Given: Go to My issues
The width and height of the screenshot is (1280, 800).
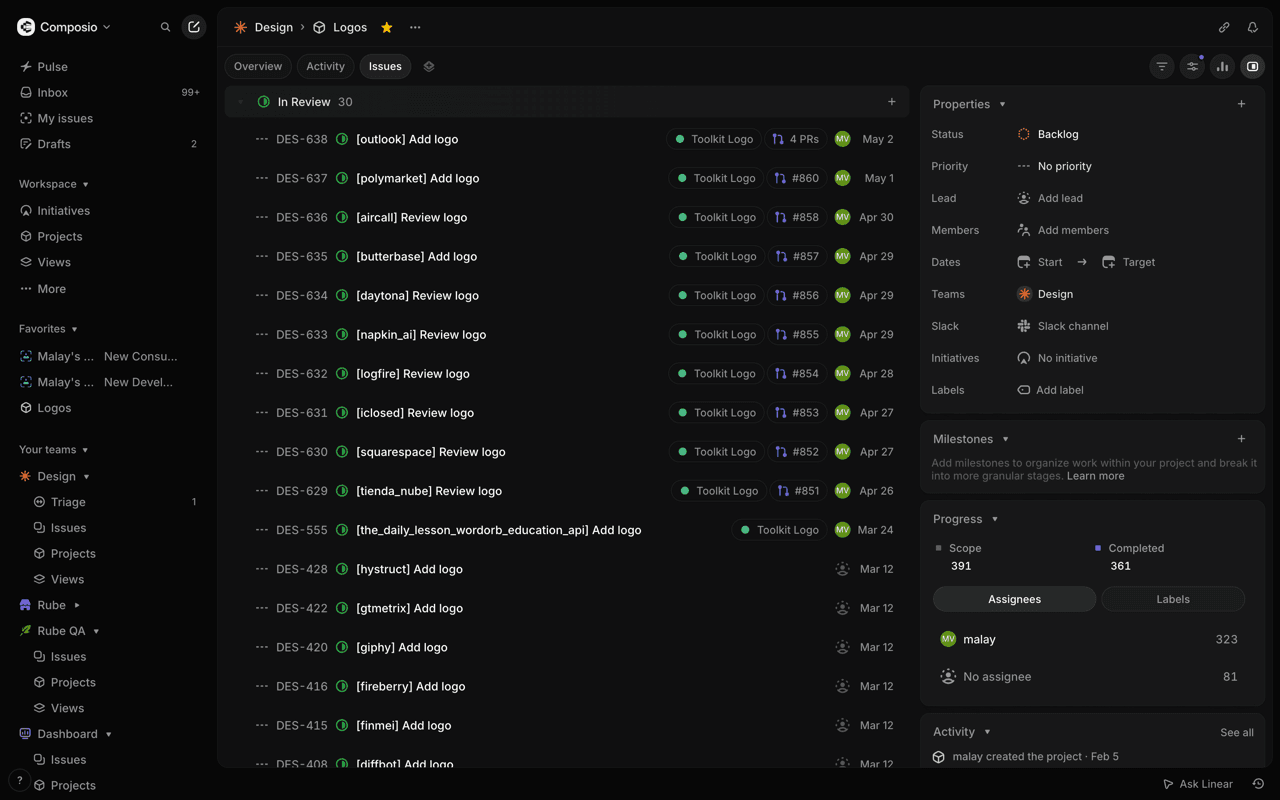Looking at the screenshot, I should click(108, 118).
